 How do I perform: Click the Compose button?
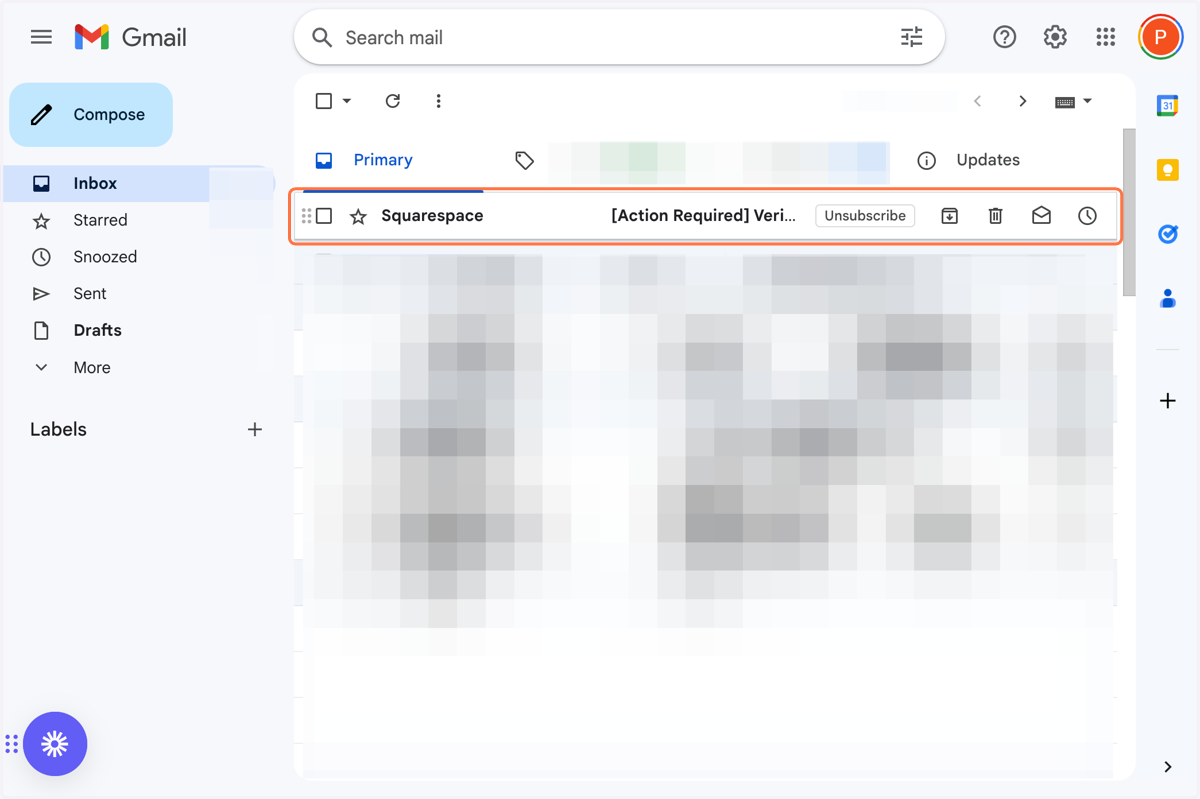[91, 115]
